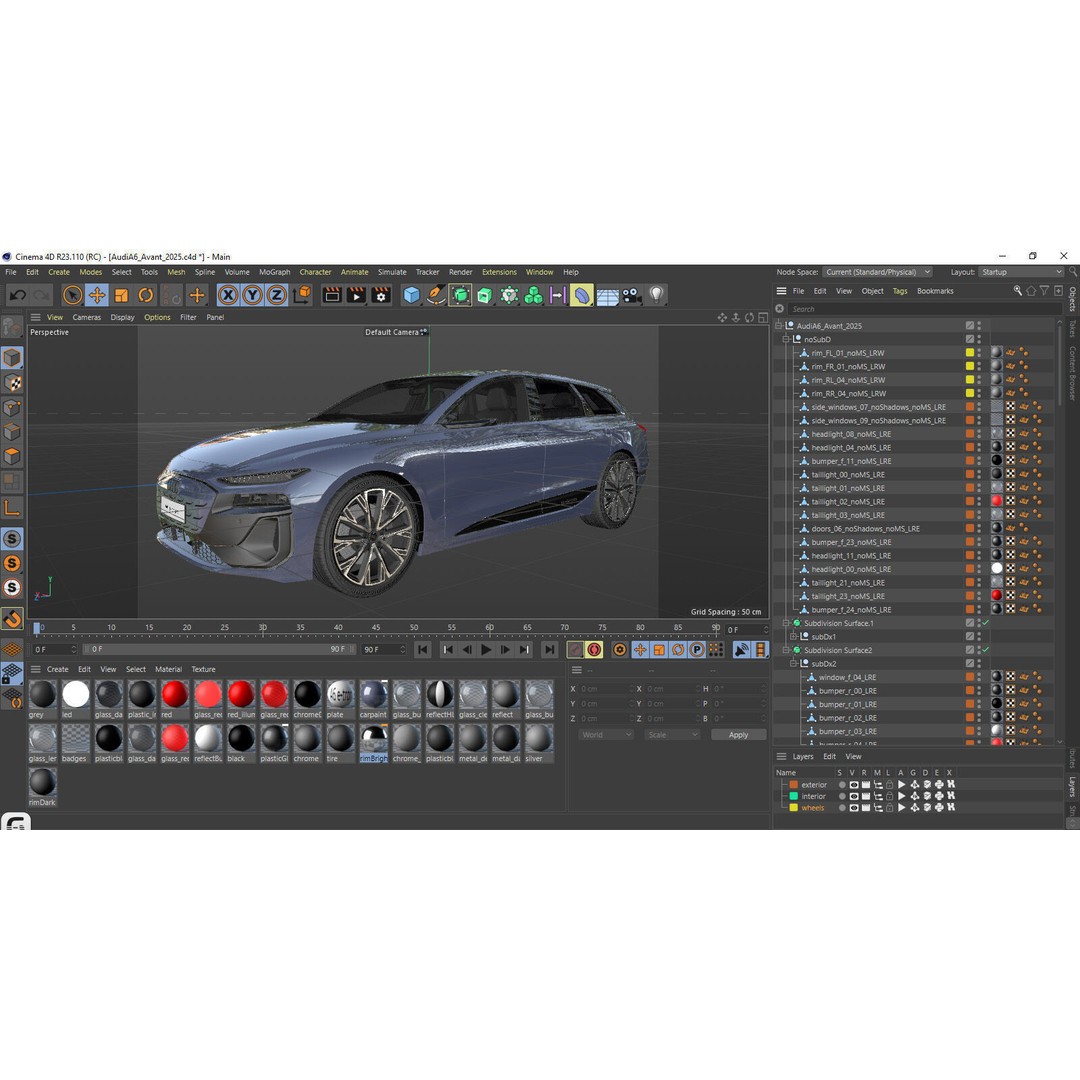Open Object Manager Tags menu
1080x1080 pixels.
click(x=900, y=291)
